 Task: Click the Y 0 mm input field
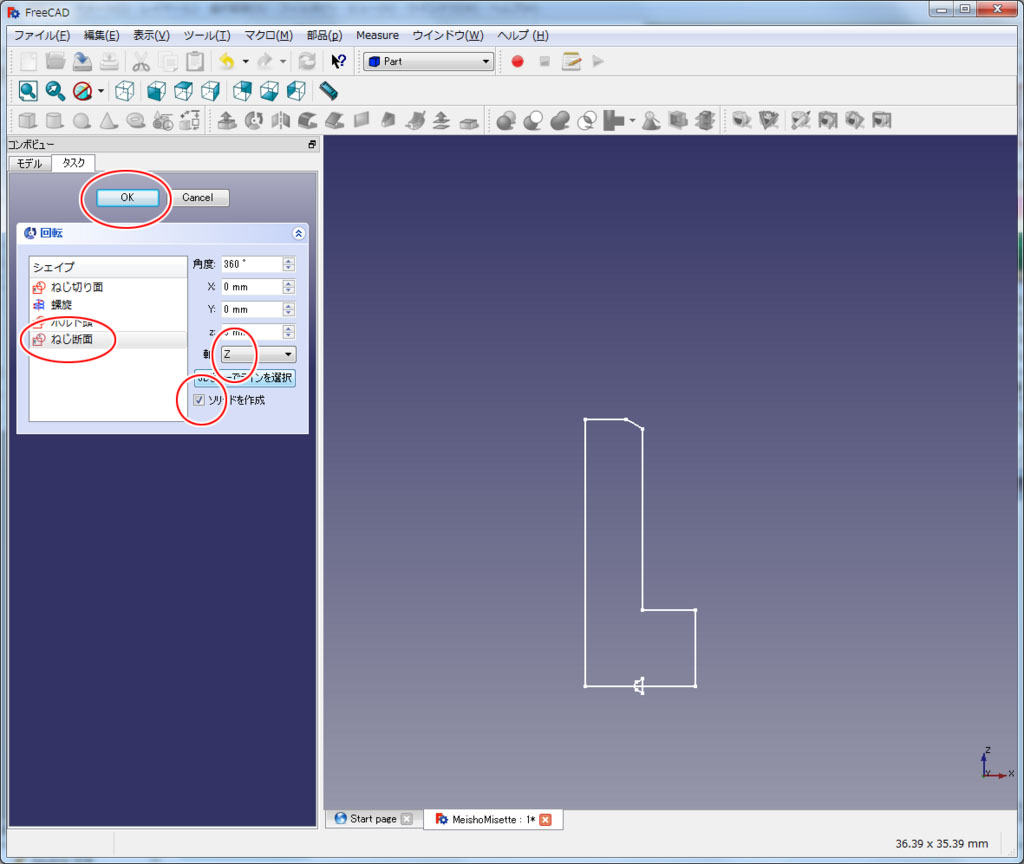click(x=251, y=309)
